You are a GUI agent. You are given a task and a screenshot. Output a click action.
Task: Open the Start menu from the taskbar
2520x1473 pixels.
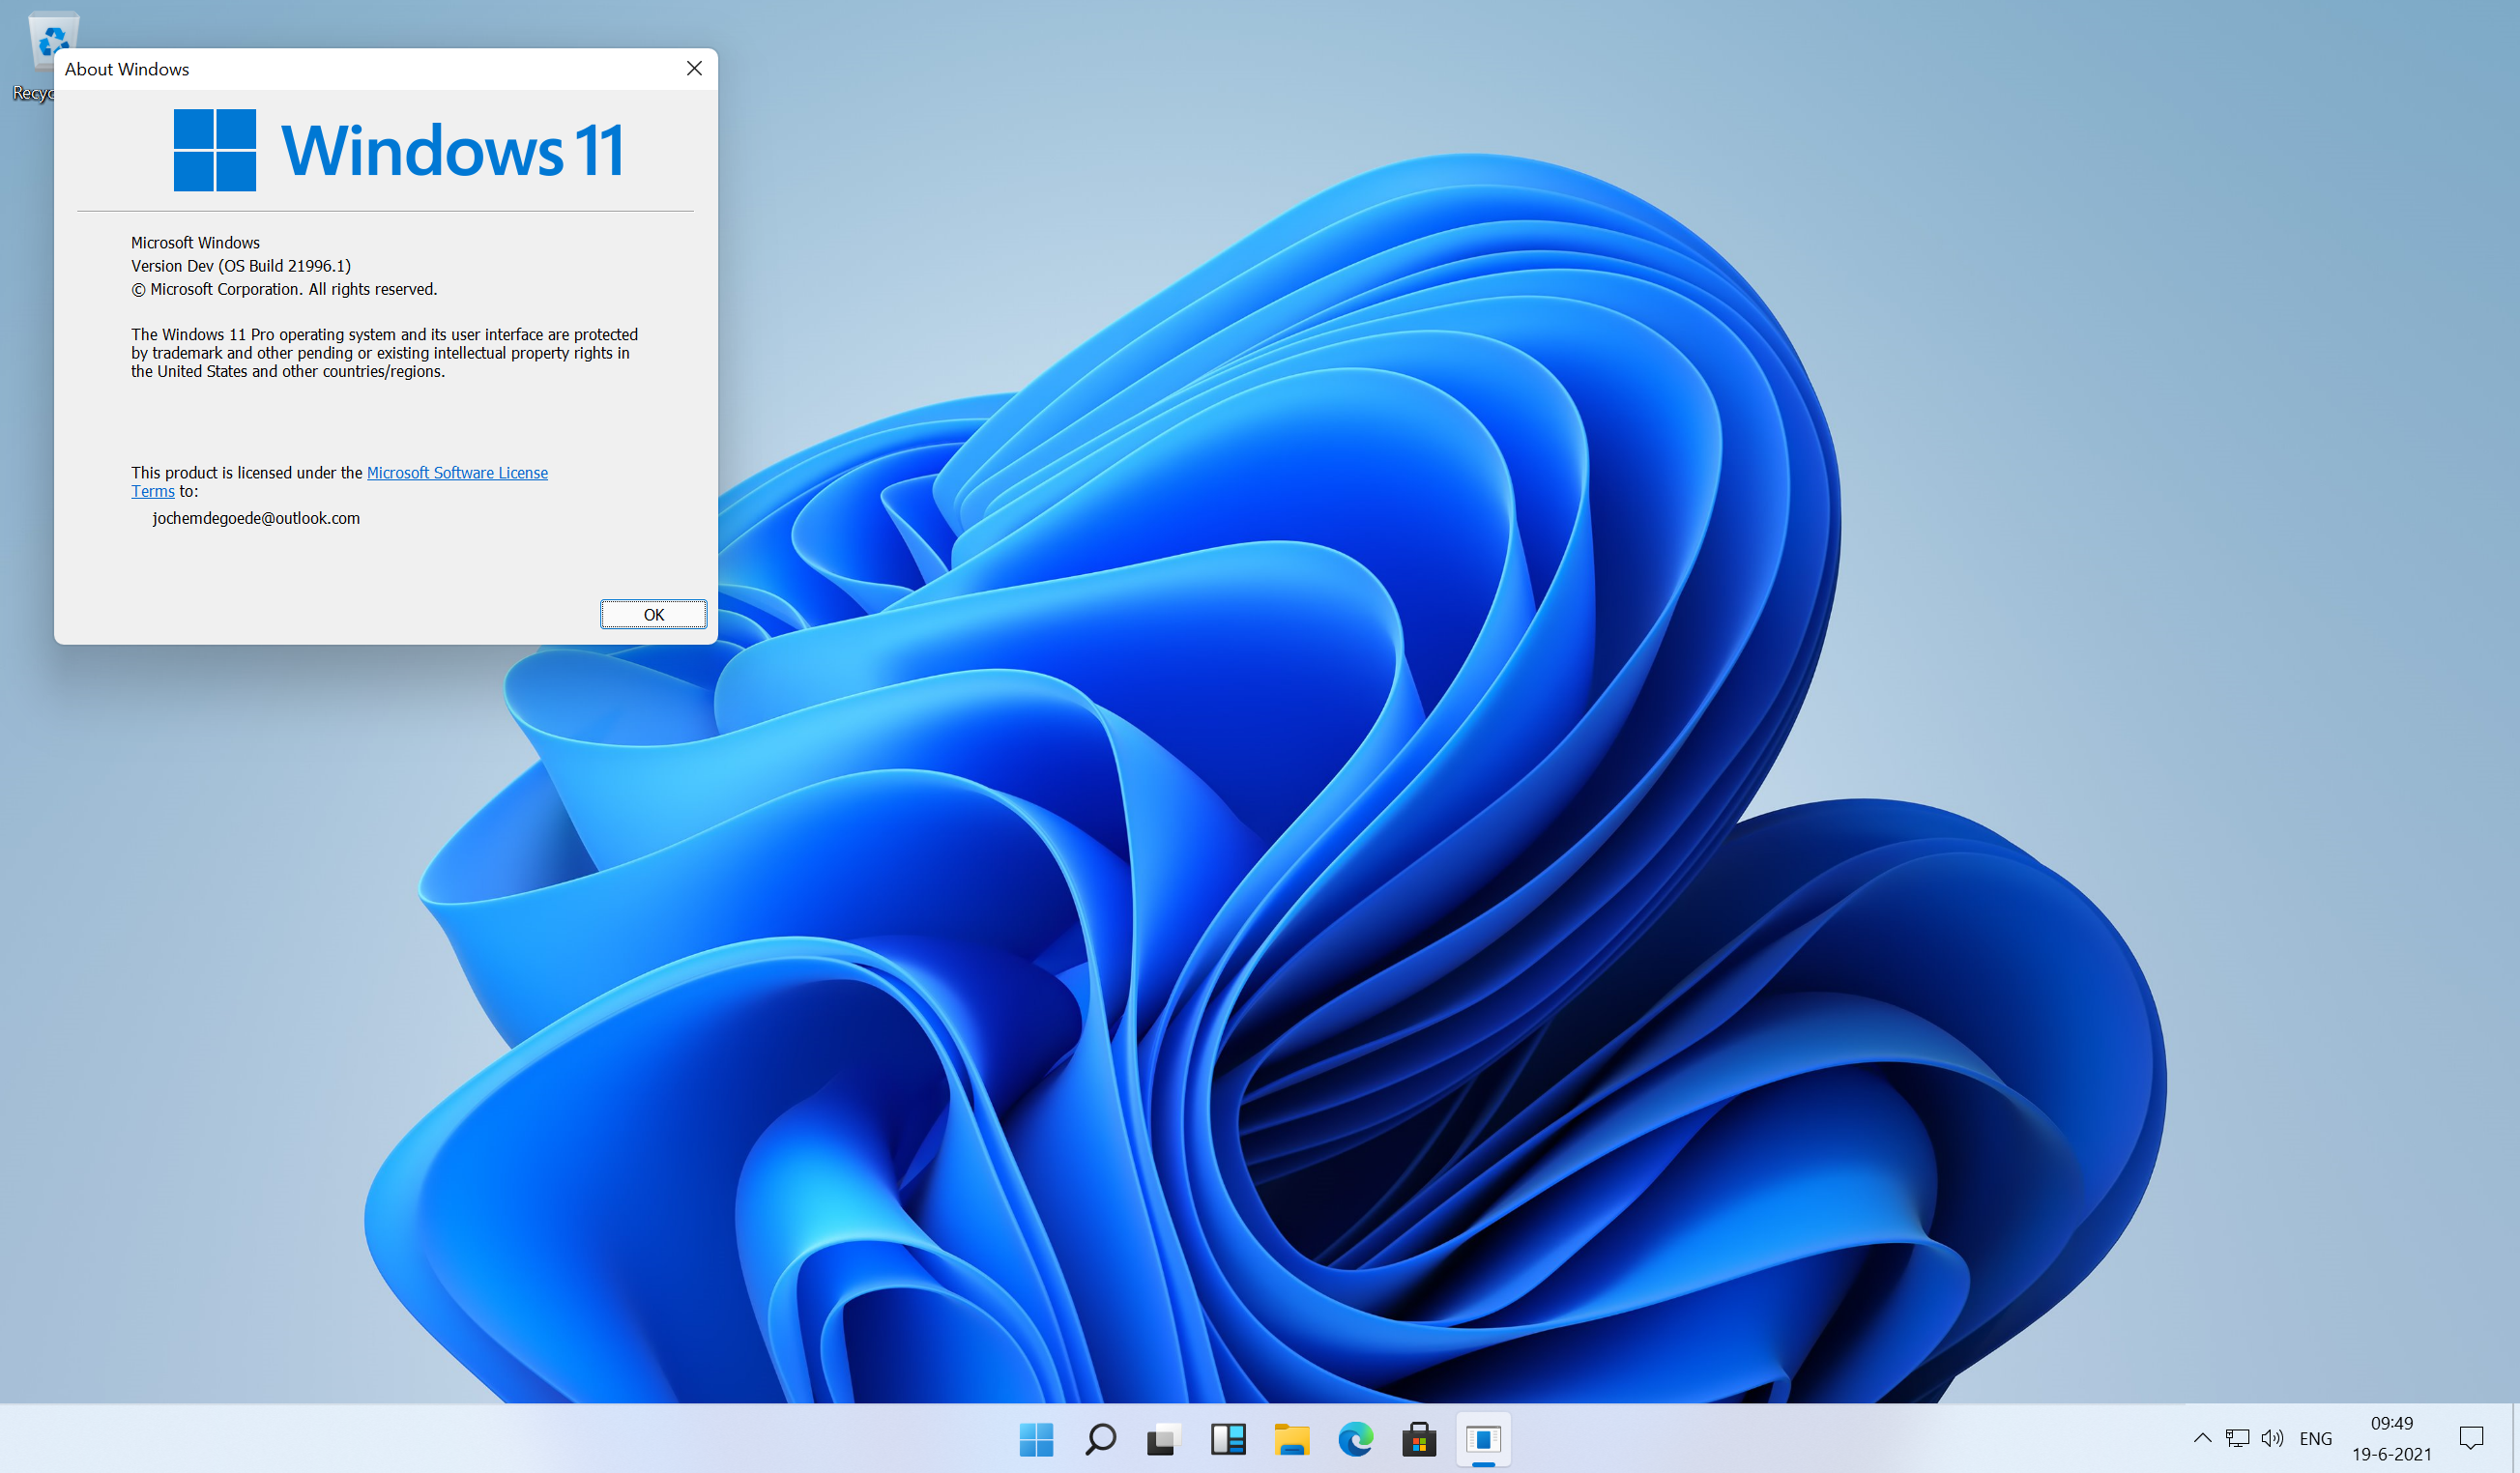point(1036,1439)
